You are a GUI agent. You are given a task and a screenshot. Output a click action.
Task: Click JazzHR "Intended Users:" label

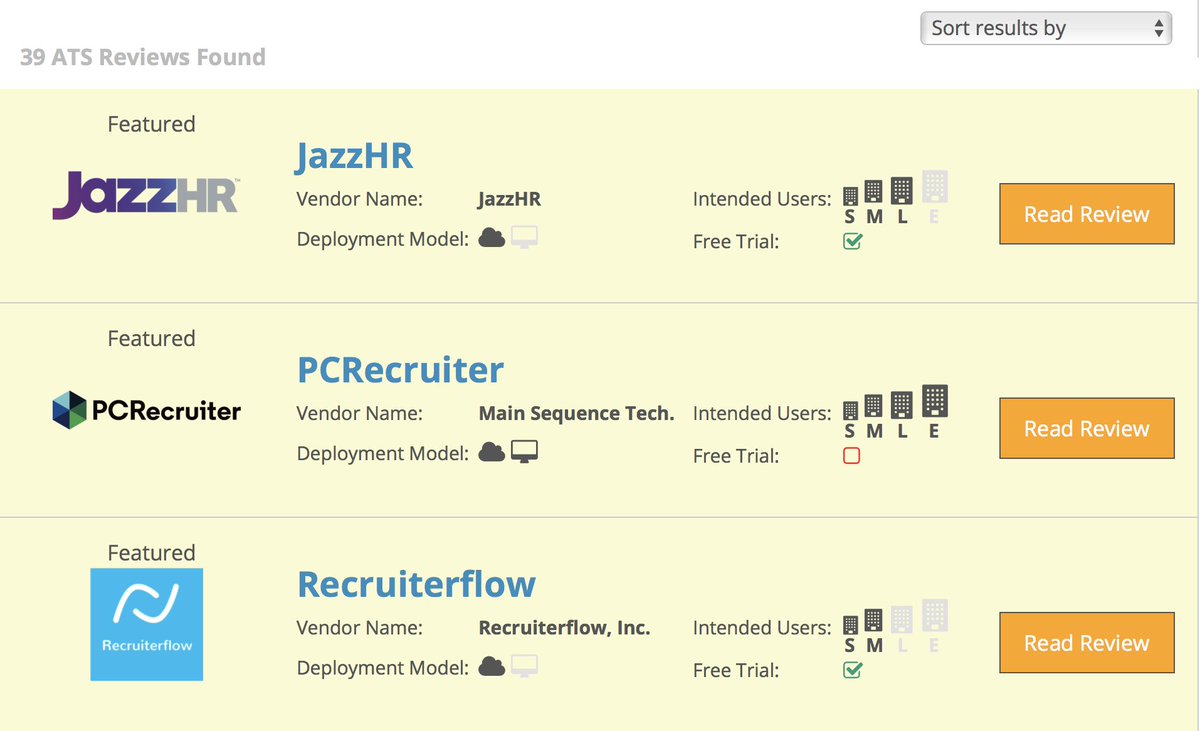pos(762,199)
